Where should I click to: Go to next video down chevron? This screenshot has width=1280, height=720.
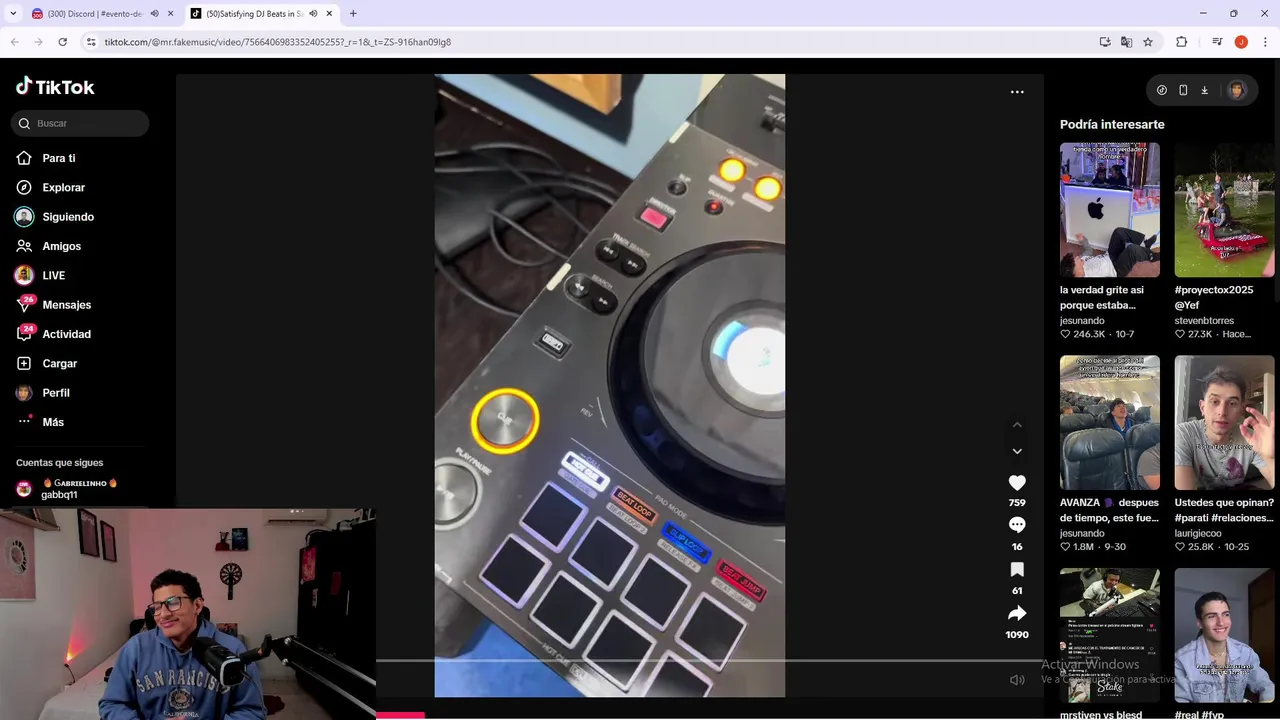[x=1017, y=451]
